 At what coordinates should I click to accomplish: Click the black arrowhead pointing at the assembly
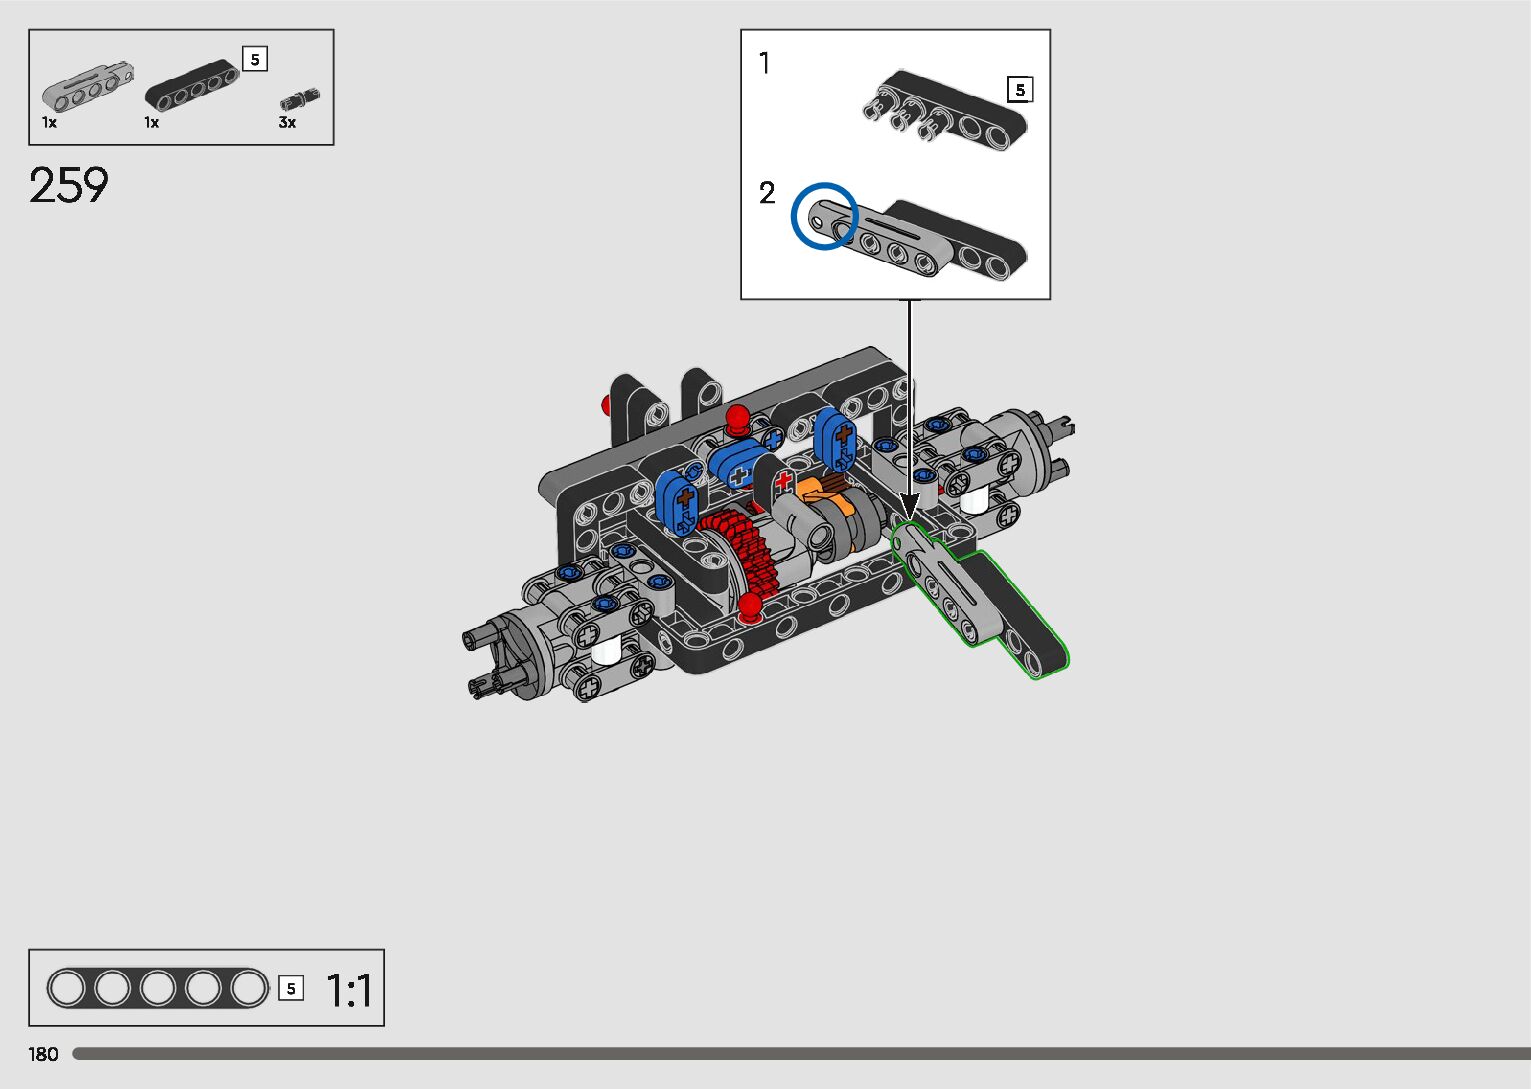pos(909,503)
